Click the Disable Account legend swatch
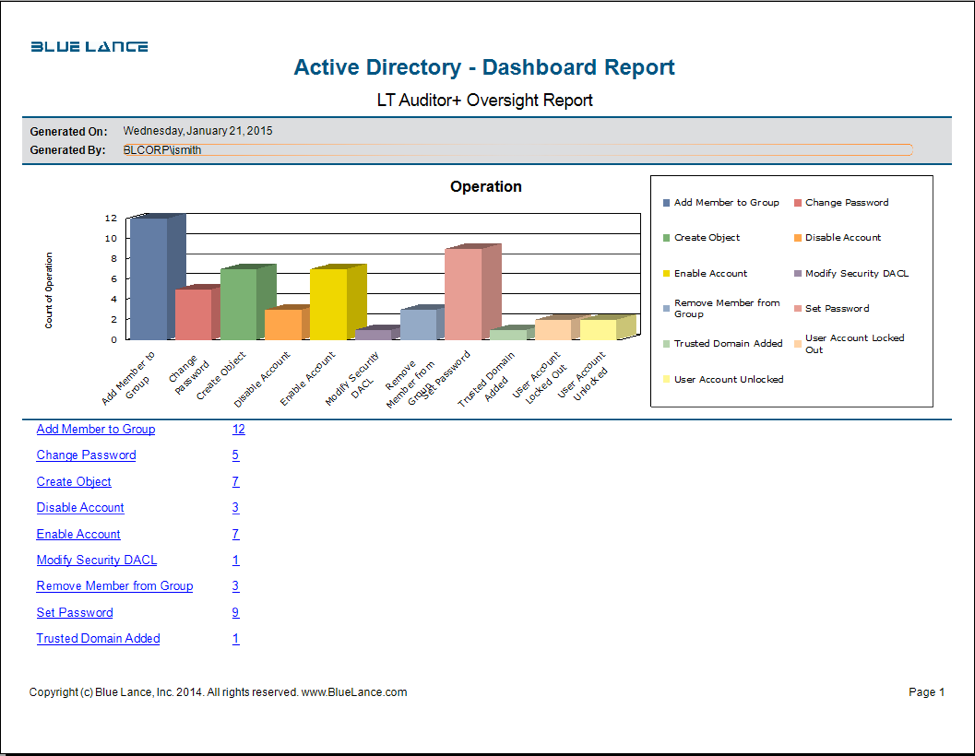 [798, 237]
